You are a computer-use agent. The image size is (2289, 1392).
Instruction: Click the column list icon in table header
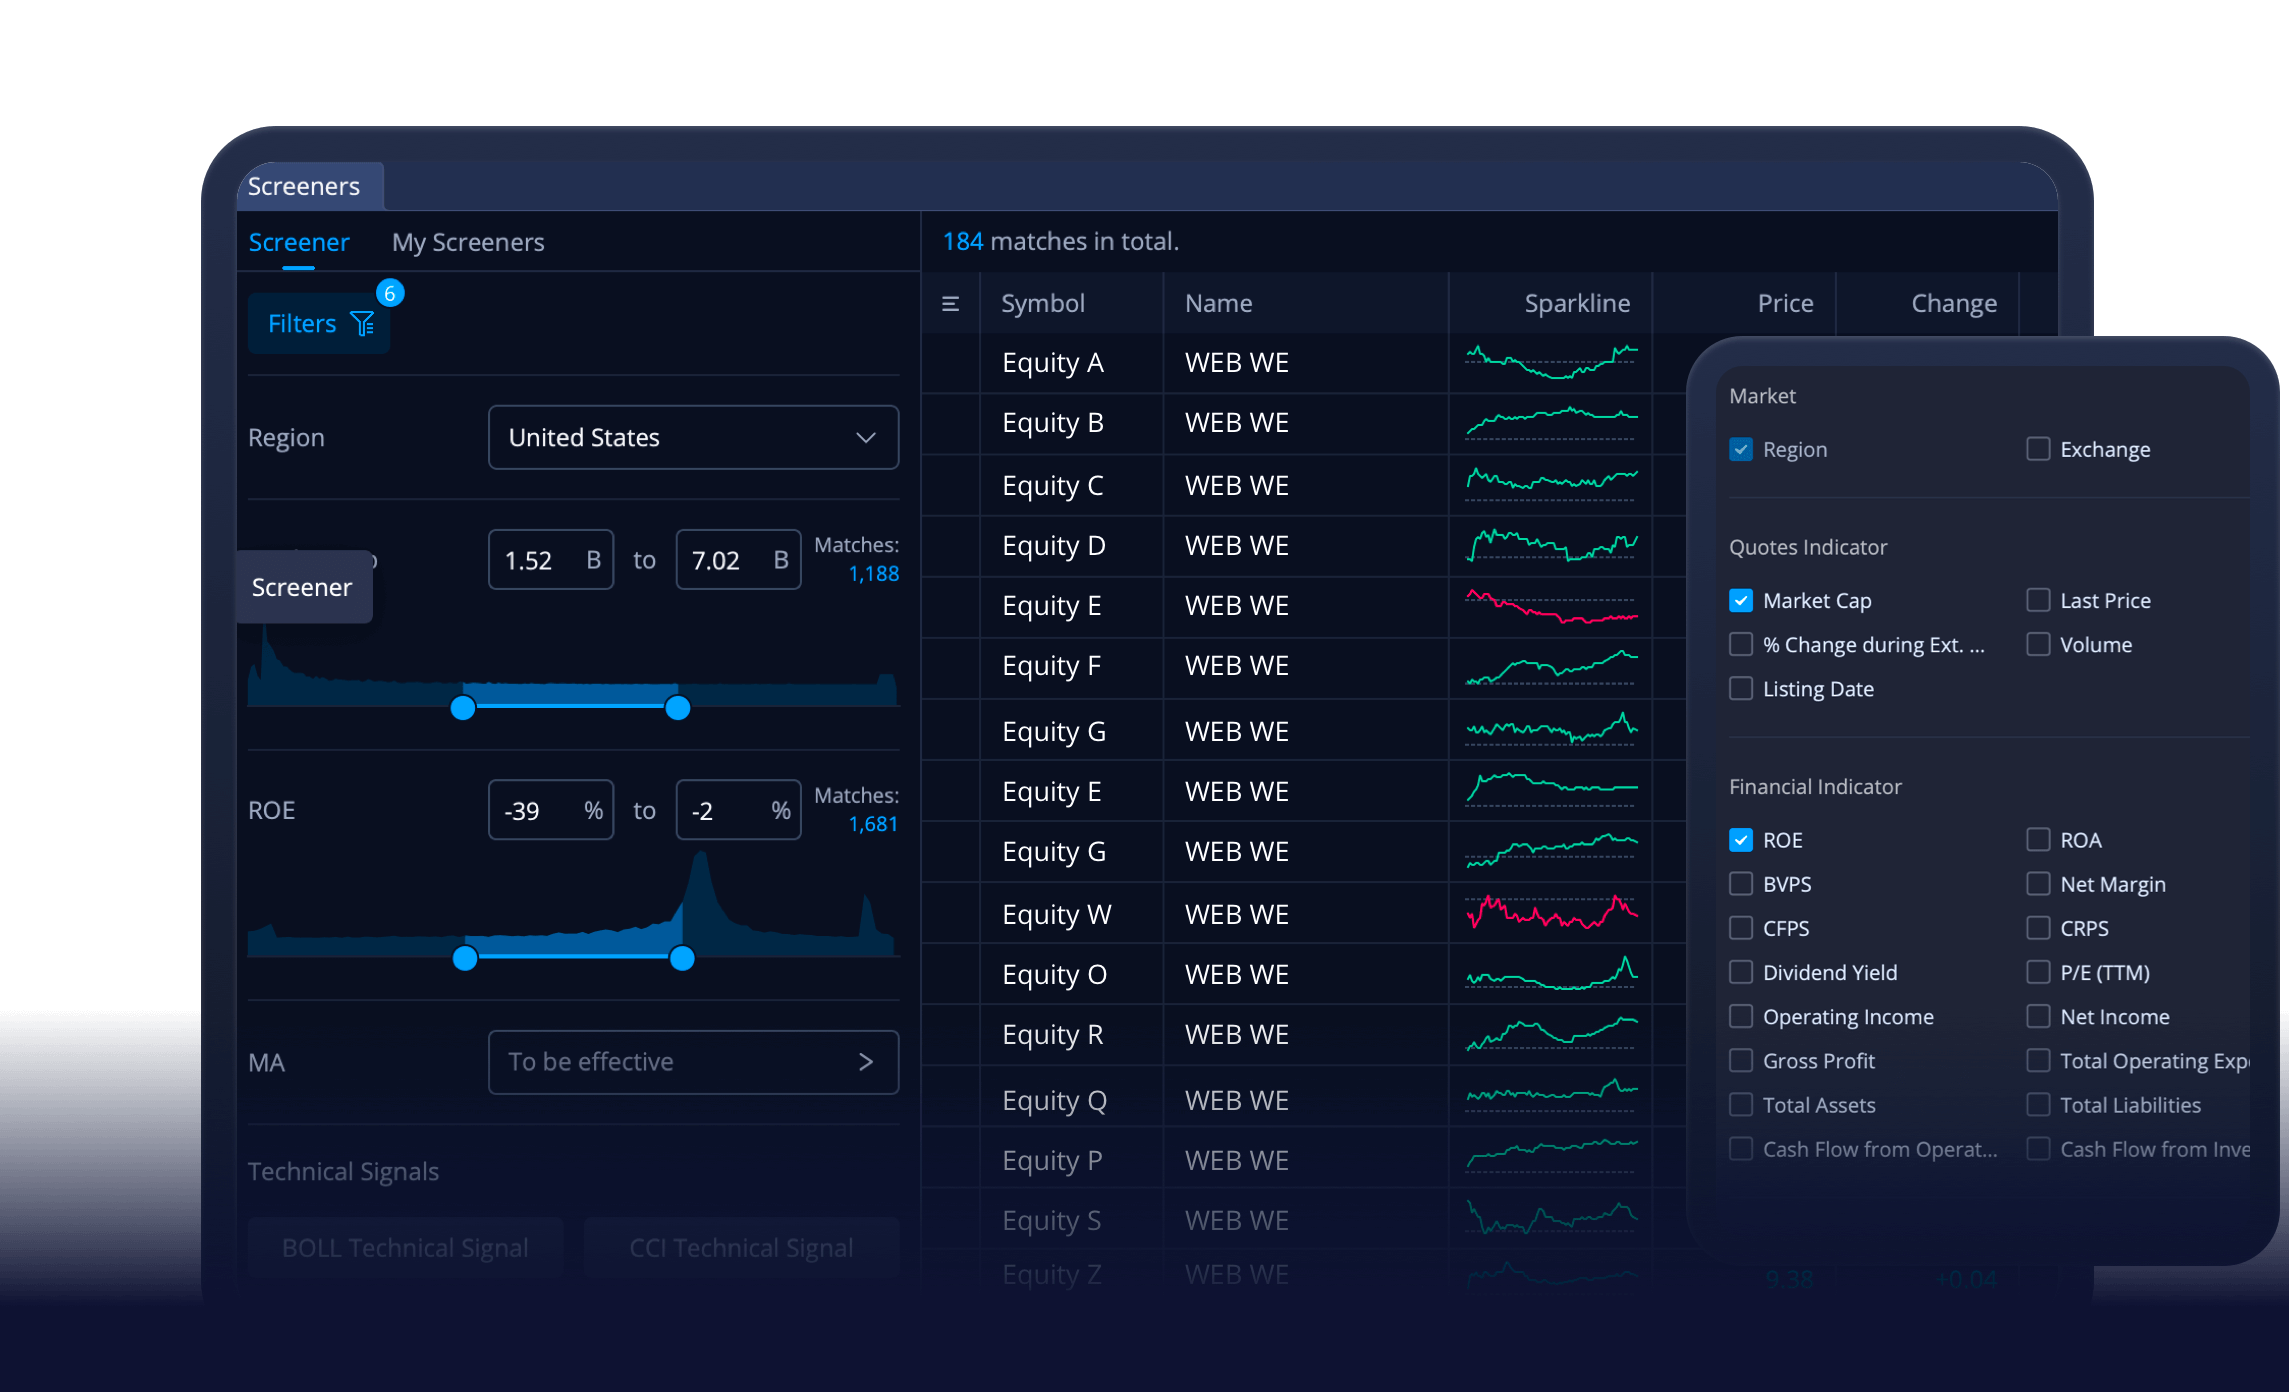click(x=950, y=302)
